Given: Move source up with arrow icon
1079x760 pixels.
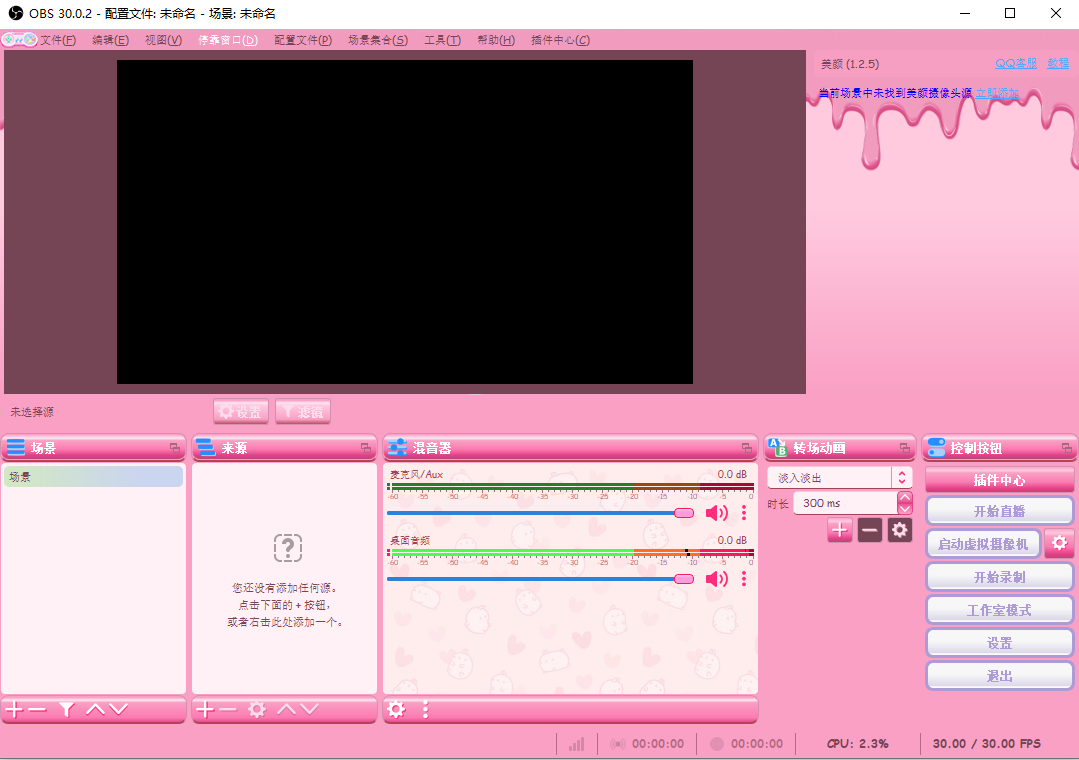Looking at the screenshot, I should (x=286, y=709).
